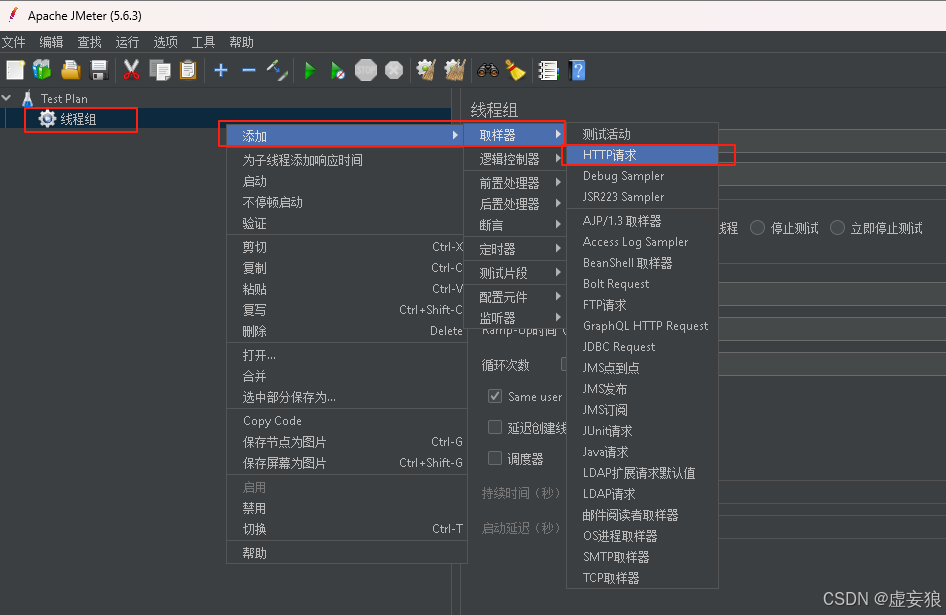Click 为子线程添加响应时间 context entry

point(344,160)
